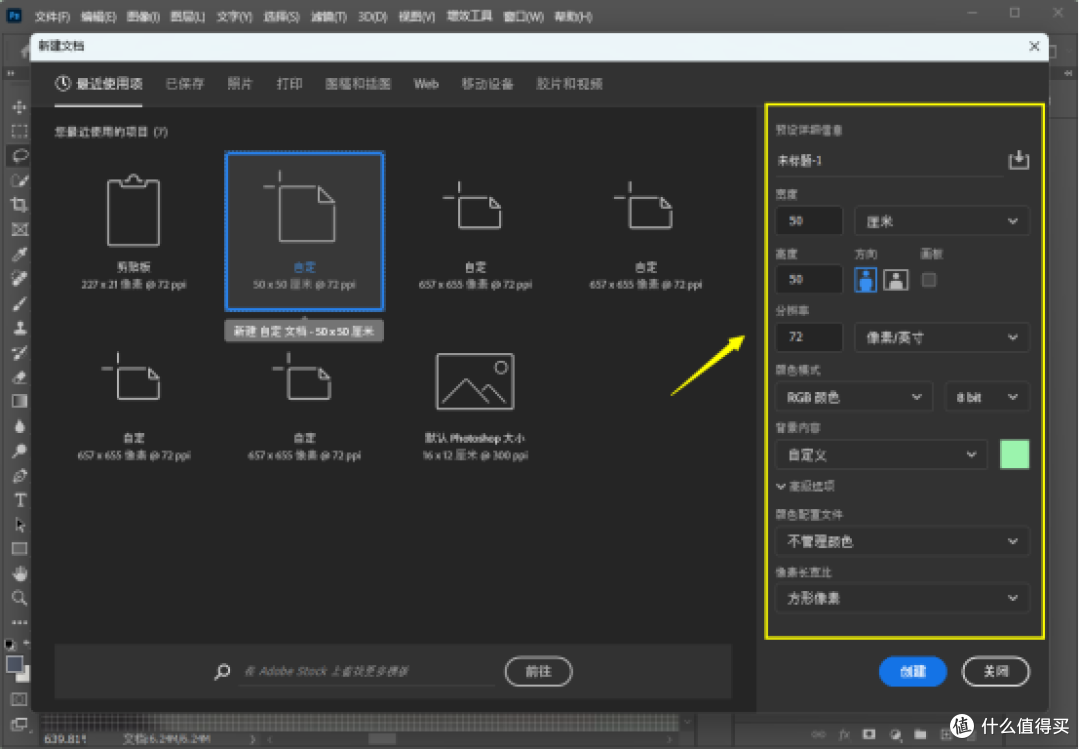Open the 图像(I) menu
The height and width of the screenshot is (749, 1080).
[x=143, y=17]
